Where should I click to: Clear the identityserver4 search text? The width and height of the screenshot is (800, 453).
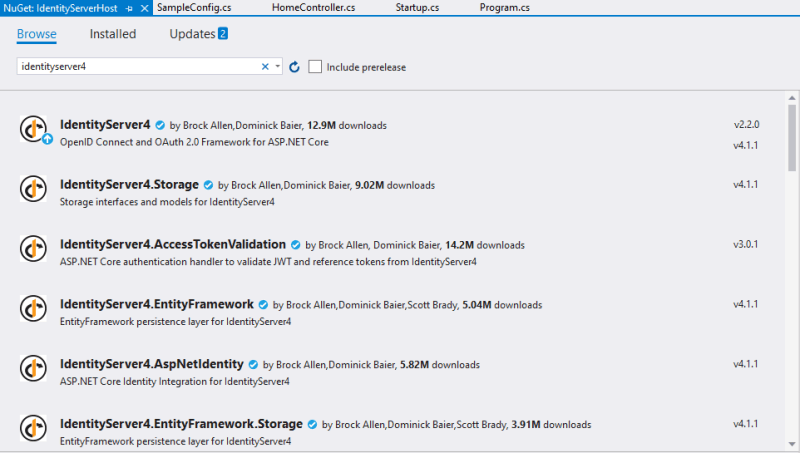265,66
